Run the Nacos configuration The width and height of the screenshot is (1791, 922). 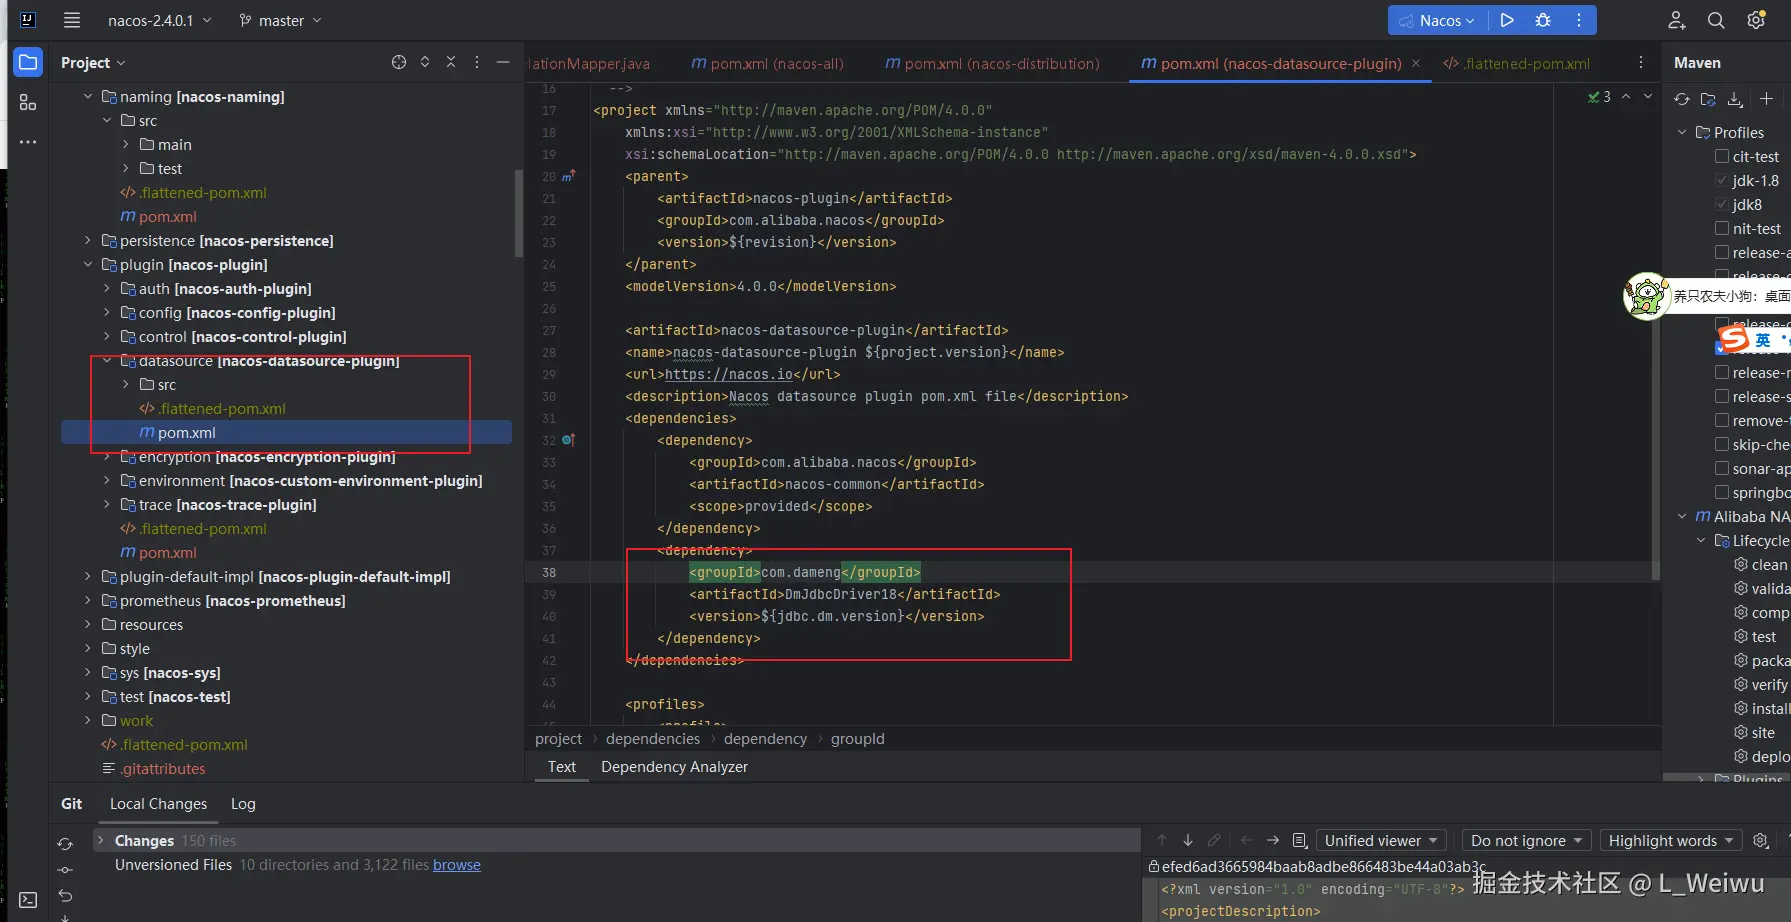click(1507, 20)
